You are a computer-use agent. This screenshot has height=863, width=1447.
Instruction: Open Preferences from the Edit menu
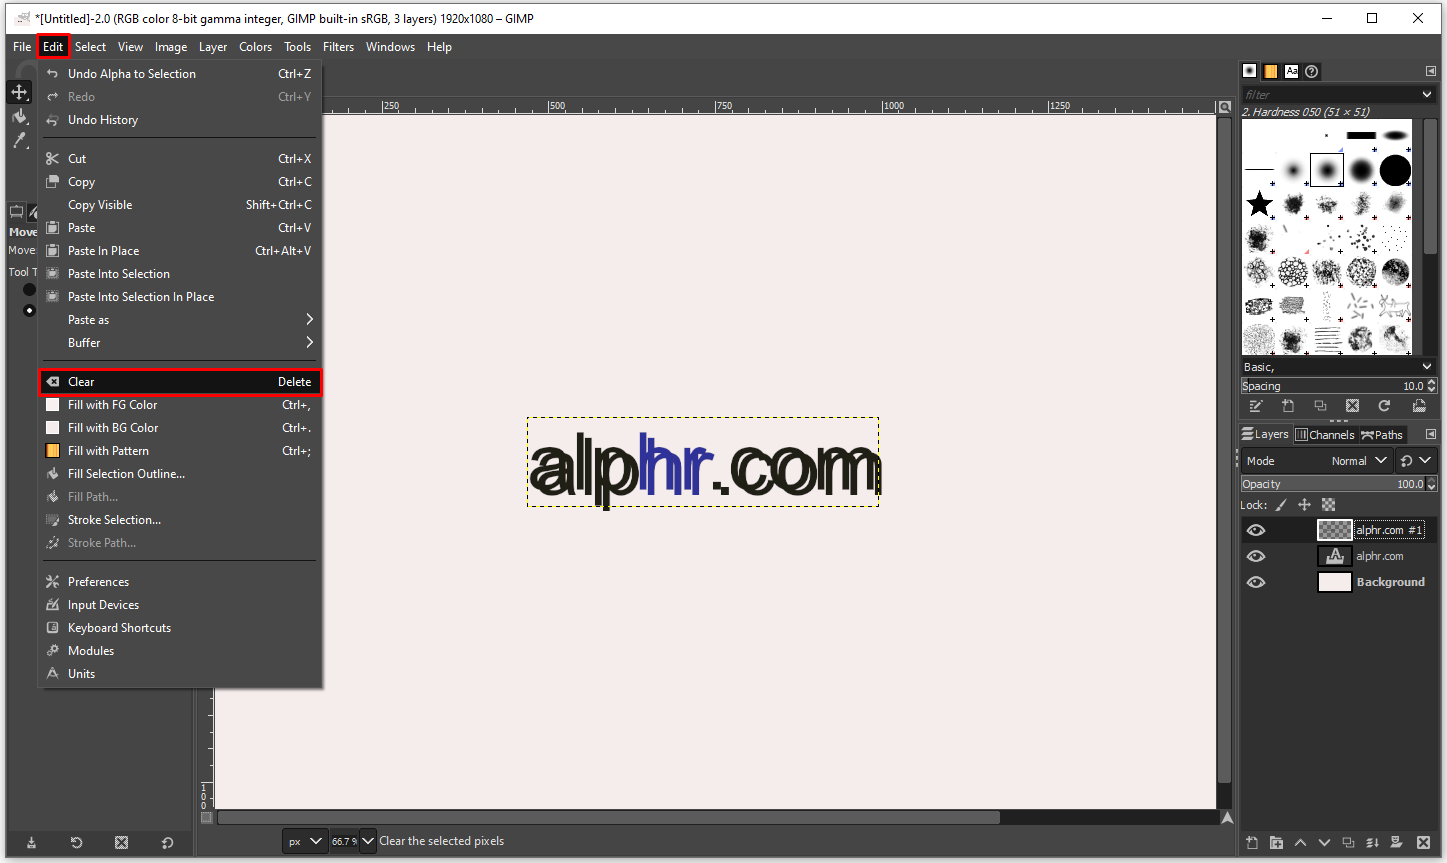180,582
